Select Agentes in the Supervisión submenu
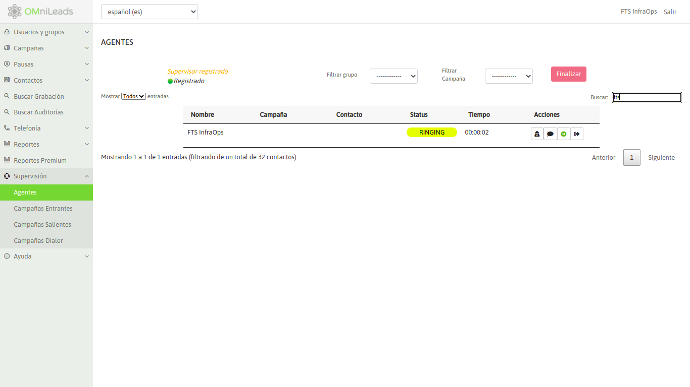Viewport: 690px width, 387px height. click(x=46, y=192)
